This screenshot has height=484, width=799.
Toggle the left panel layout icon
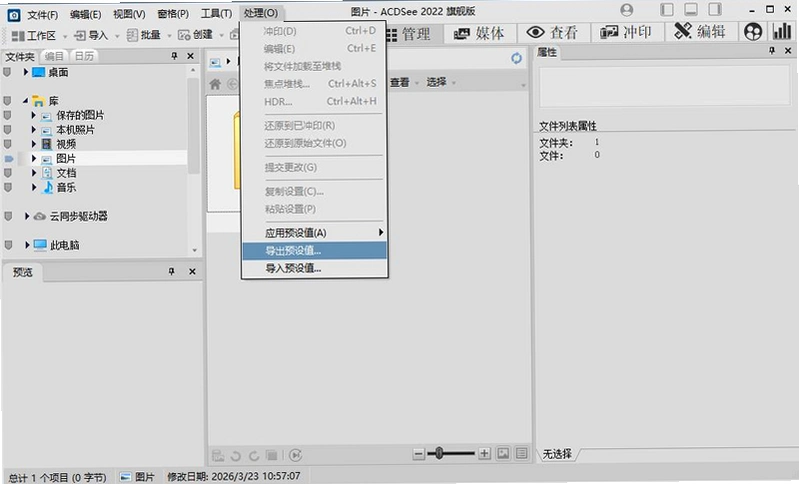667,10
